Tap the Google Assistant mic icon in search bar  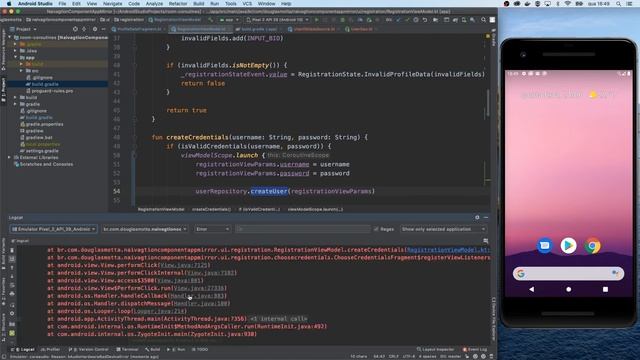click(615, 273)
